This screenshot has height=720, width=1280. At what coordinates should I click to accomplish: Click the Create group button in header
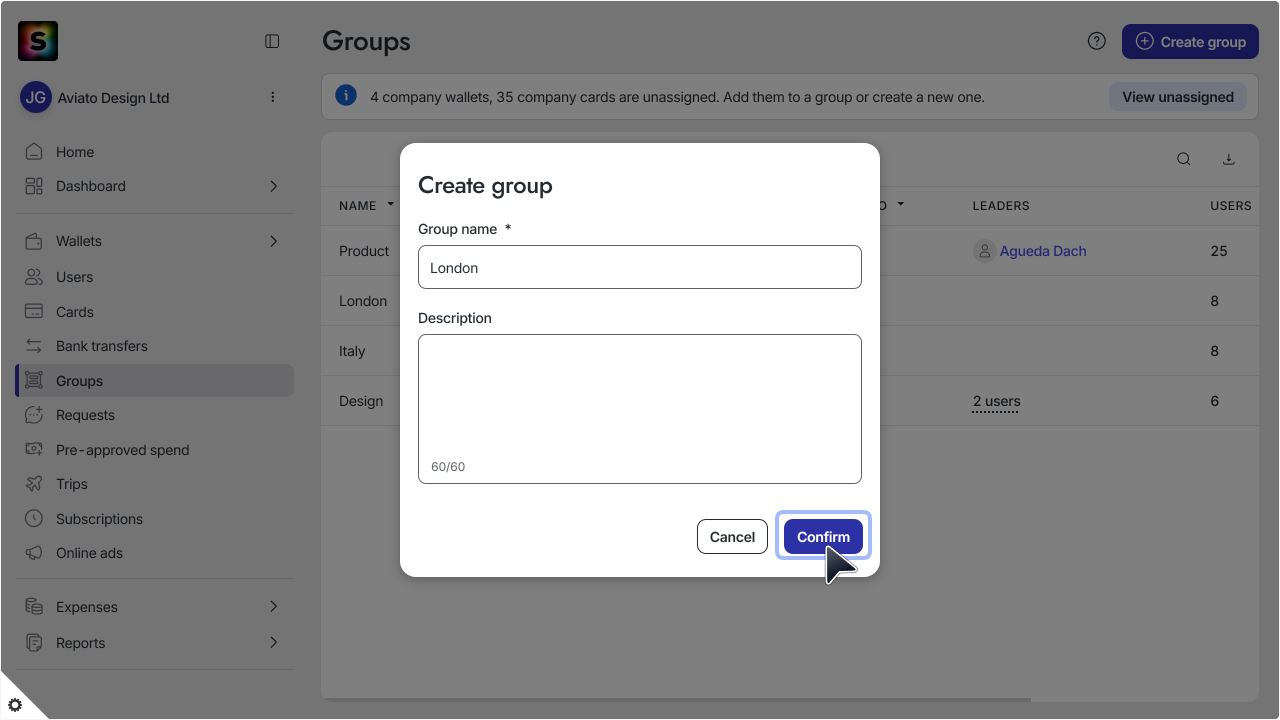1190,41
